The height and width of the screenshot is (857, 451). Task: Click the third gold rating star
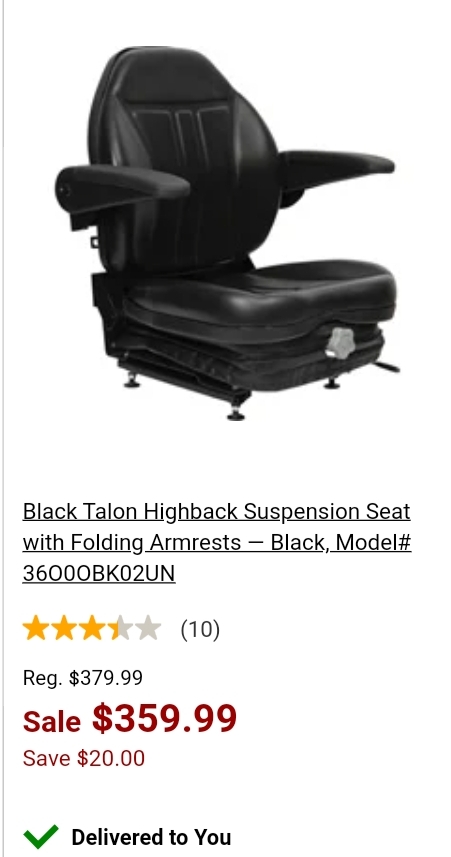(92, 629)
